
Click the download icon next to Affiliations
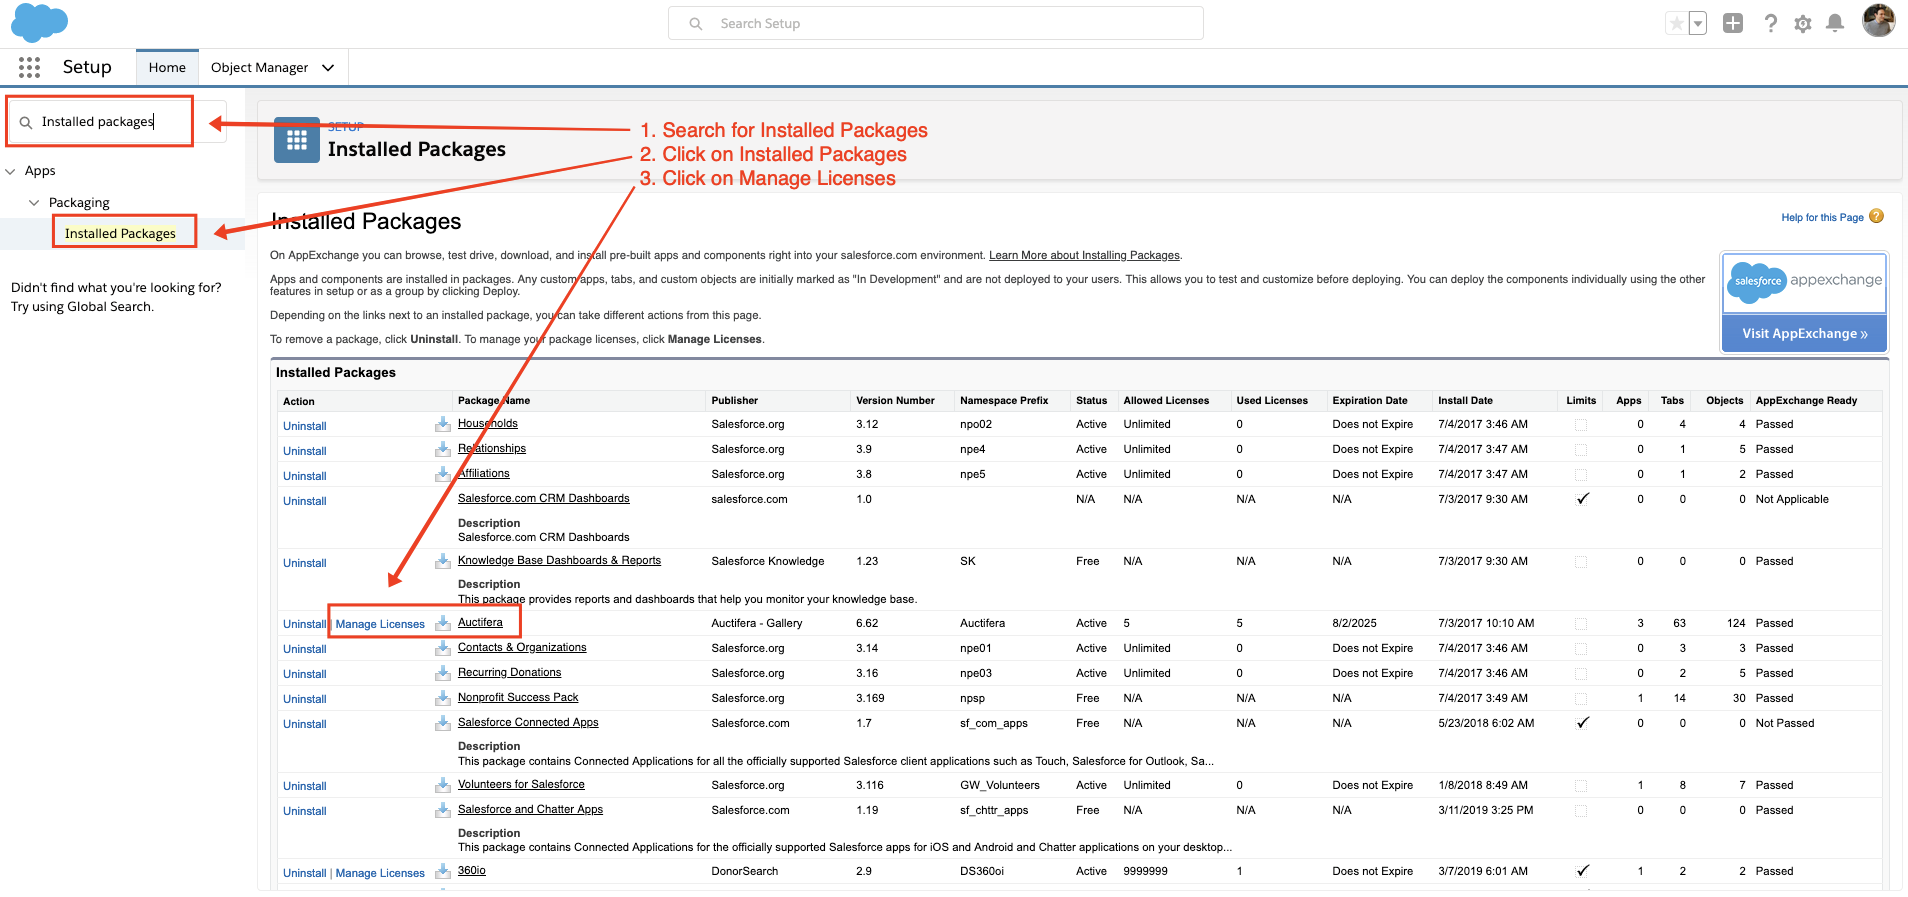443,474
